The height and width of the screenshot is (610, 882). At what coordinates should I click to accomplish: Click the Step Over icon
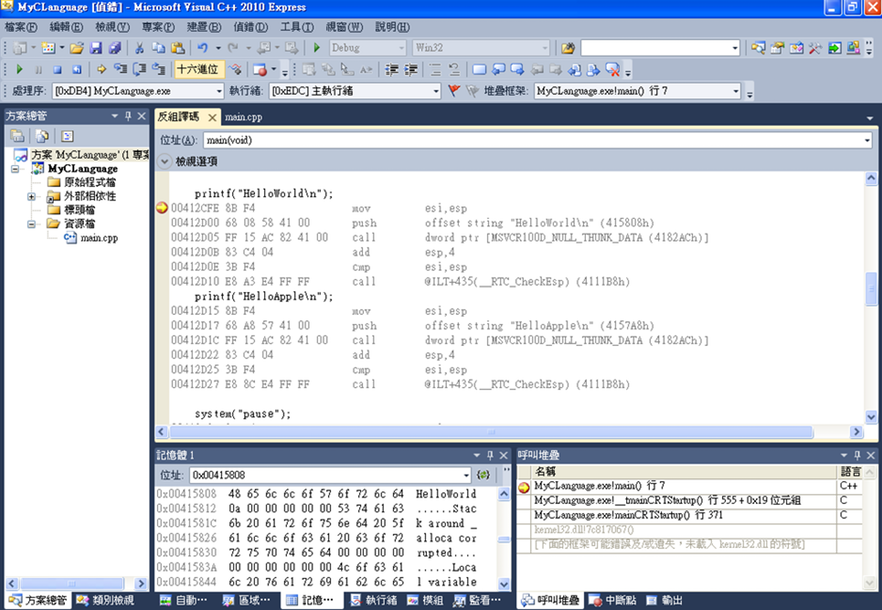pos(140,69)
